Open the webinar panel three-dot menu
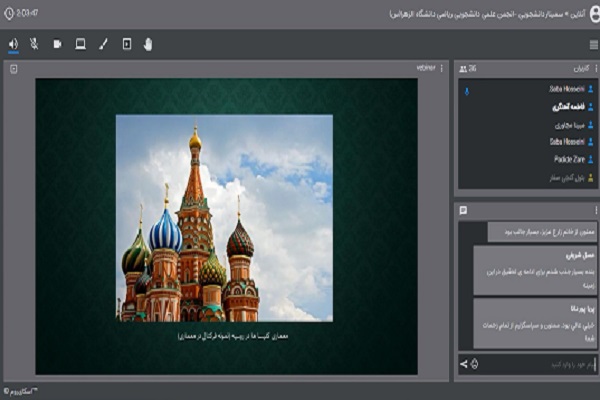This screenshot has height=400, width=600. (x=442, y=68)
